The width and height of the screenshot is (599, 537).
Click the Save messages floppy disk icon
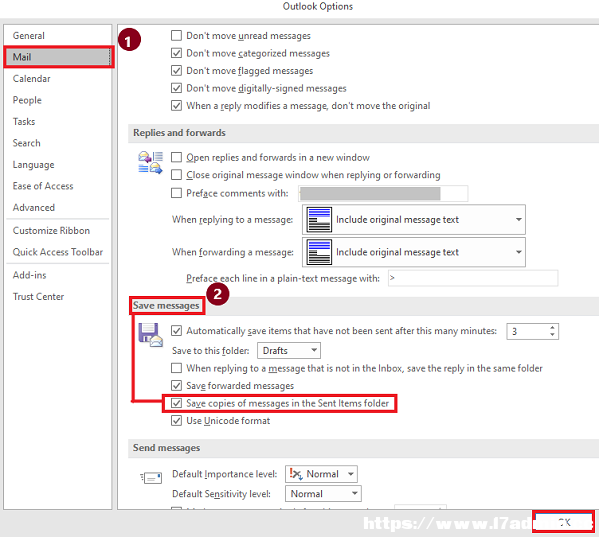(150, 335)
